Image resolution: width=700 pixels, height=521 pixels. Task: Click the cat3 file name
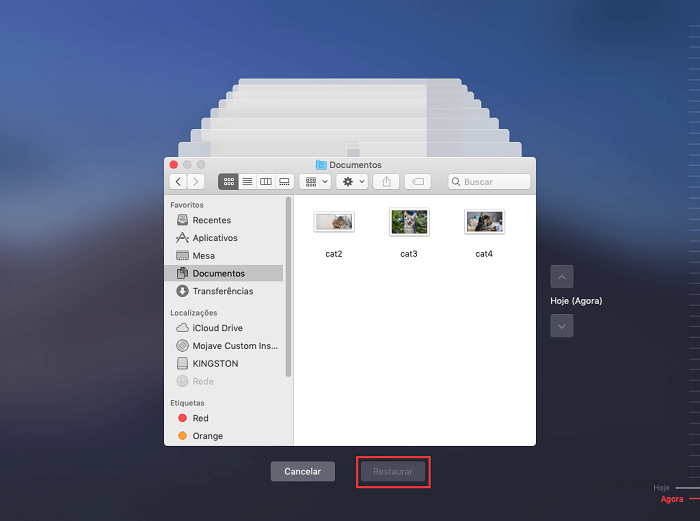(x=409, y=254)
